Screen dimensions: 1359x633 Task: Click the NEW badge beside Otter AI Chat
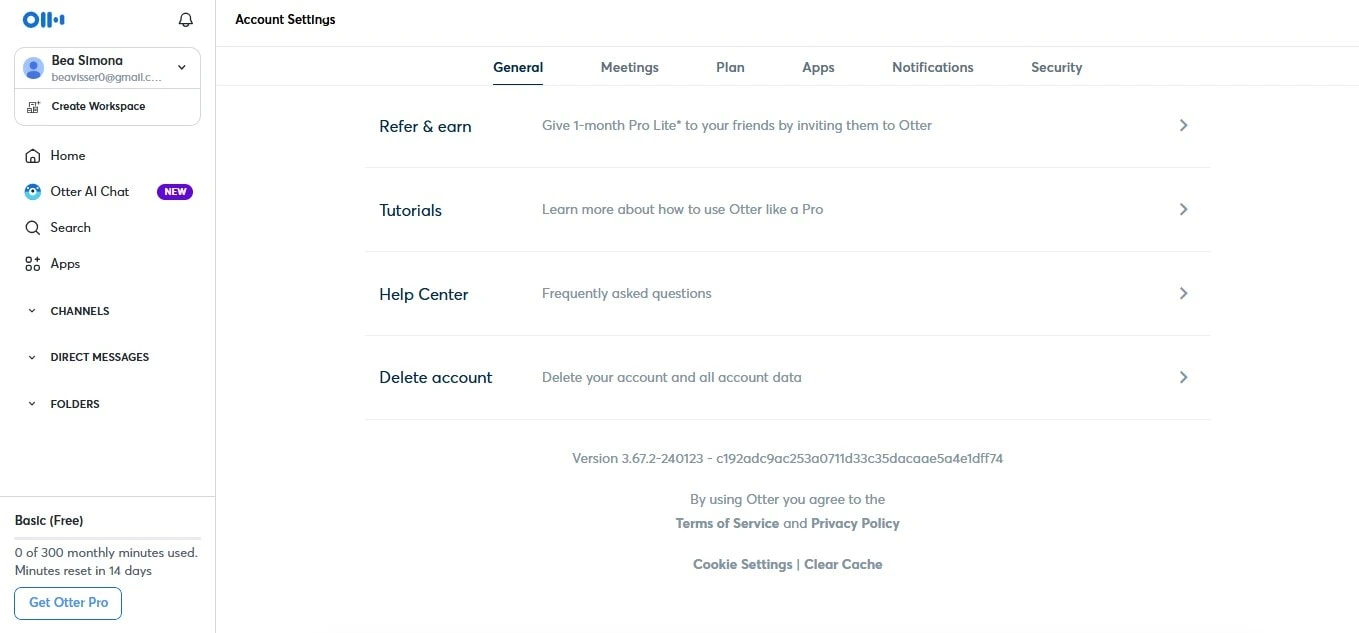[x=175, y=192]
